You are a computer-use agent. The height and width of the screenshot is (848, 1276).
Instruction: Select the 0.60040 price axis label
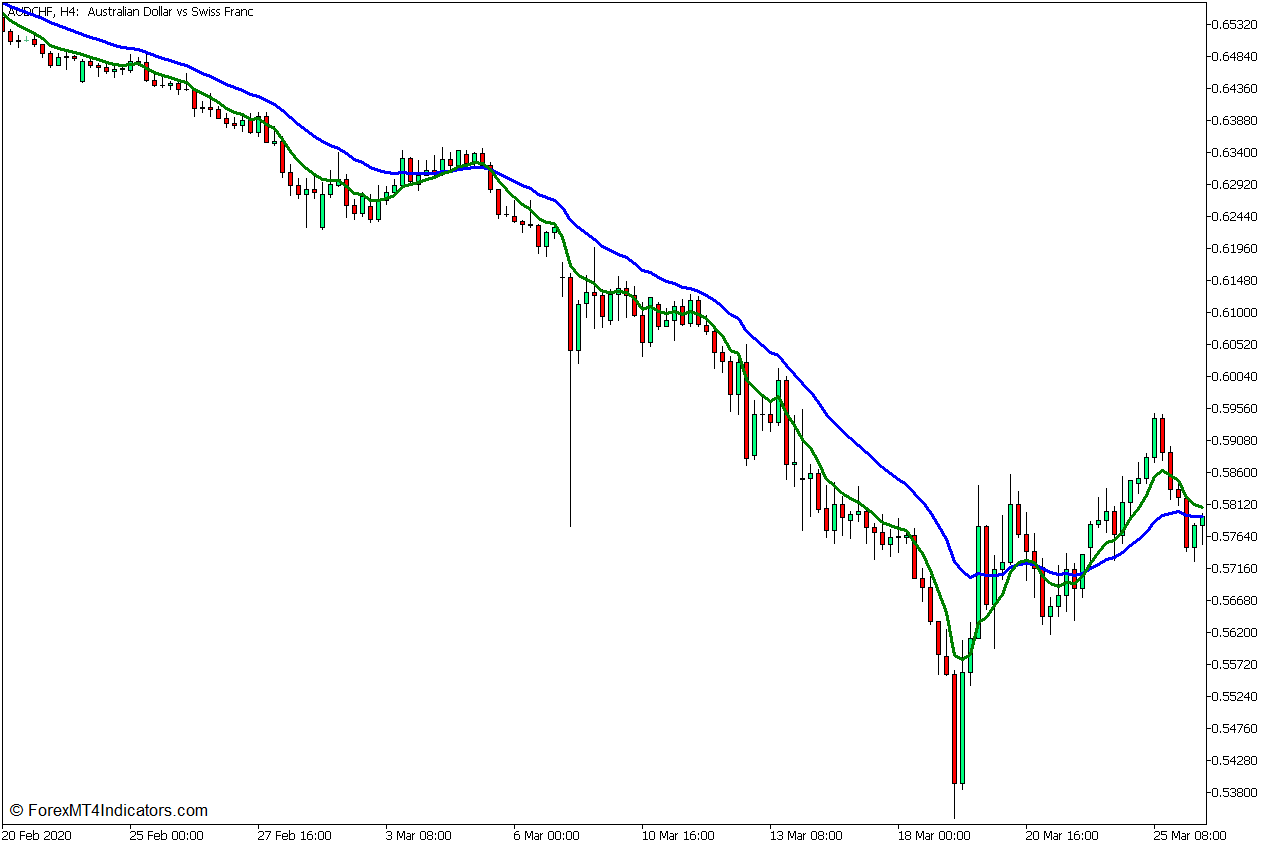point(1233,376)
